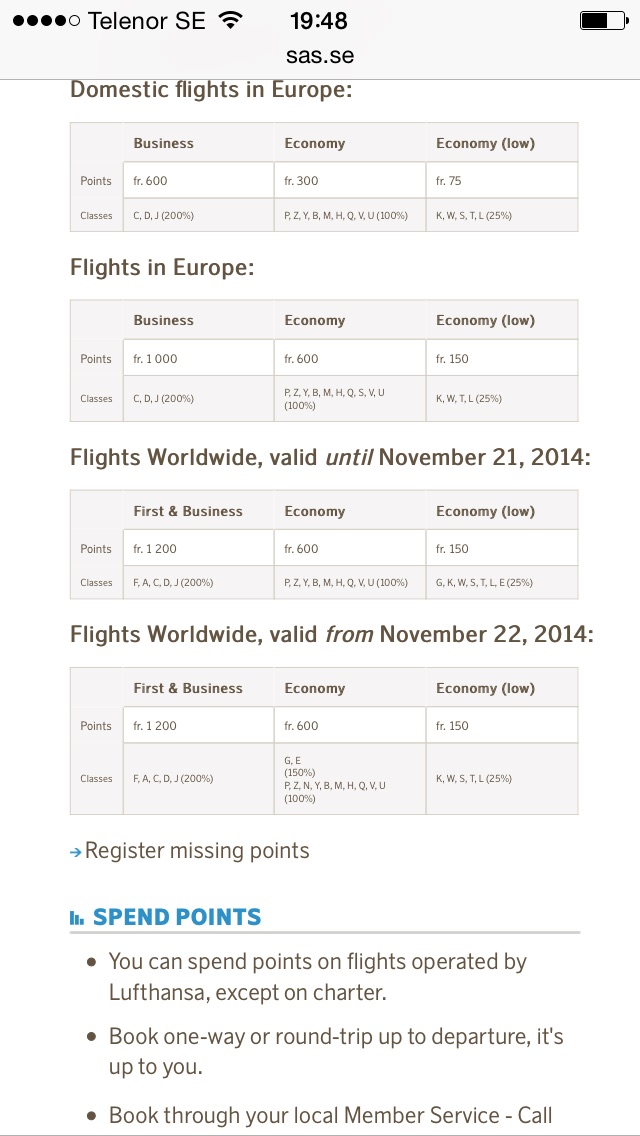Tap heading "Flights Worldwide, valid from November 22"
The image size is (640, 1136).
coord(331,635)
